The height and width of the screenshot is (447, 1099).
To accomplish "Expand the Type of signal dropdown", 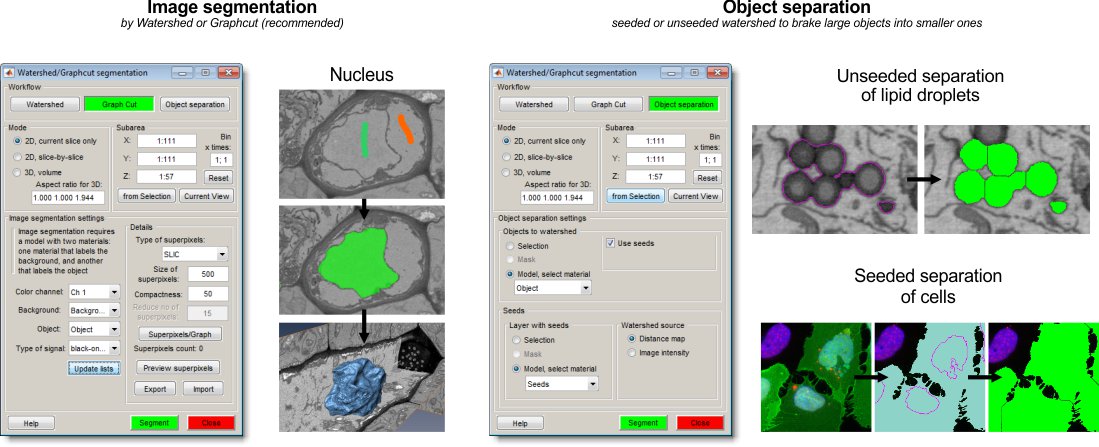I will [93, 347].
